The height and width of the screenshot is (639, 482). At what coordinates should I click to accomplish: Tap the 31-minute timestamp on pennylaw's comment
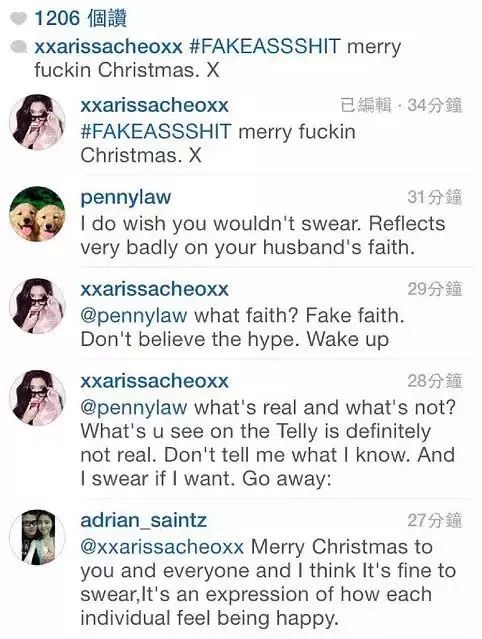tap(435, 197)
